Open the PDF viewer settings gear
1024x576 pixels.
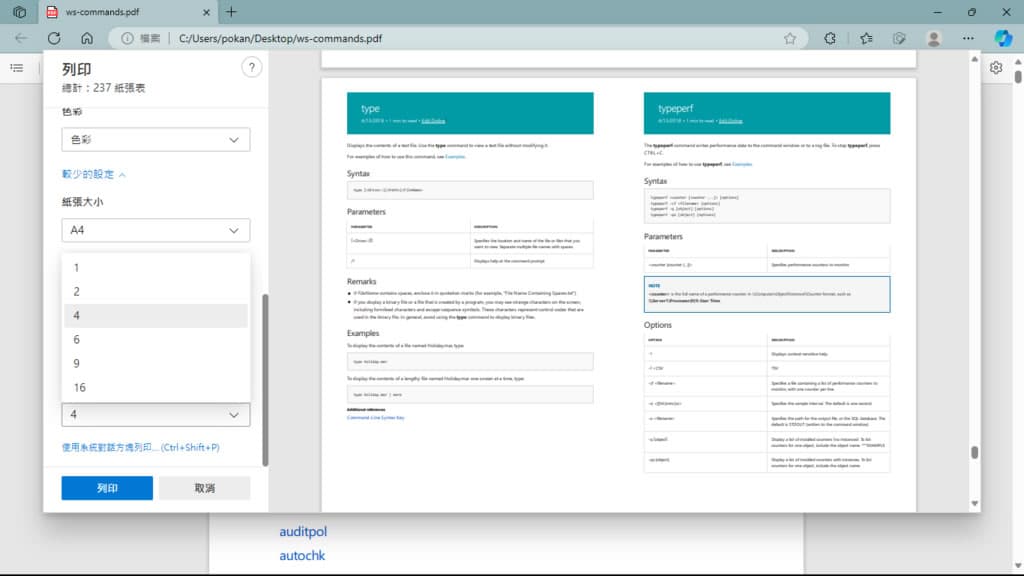click(996, 68)
